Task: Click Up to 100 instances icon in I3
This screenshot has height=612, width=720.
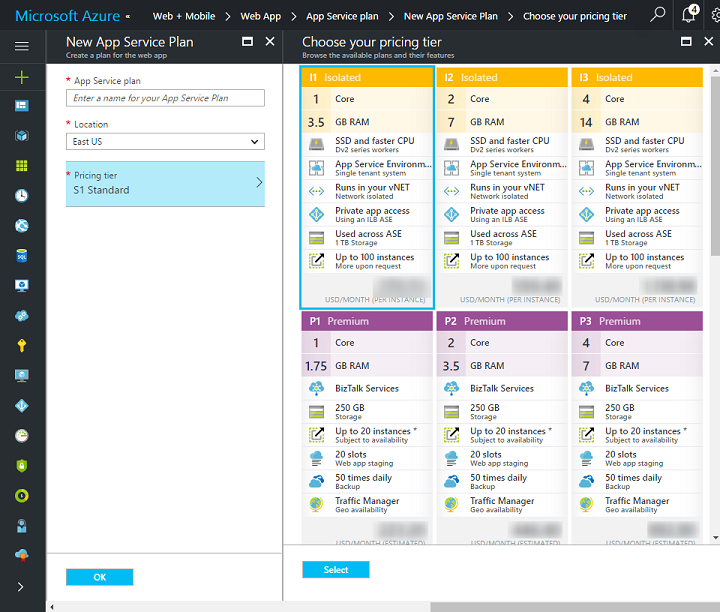Action: (x=586, y=261)
